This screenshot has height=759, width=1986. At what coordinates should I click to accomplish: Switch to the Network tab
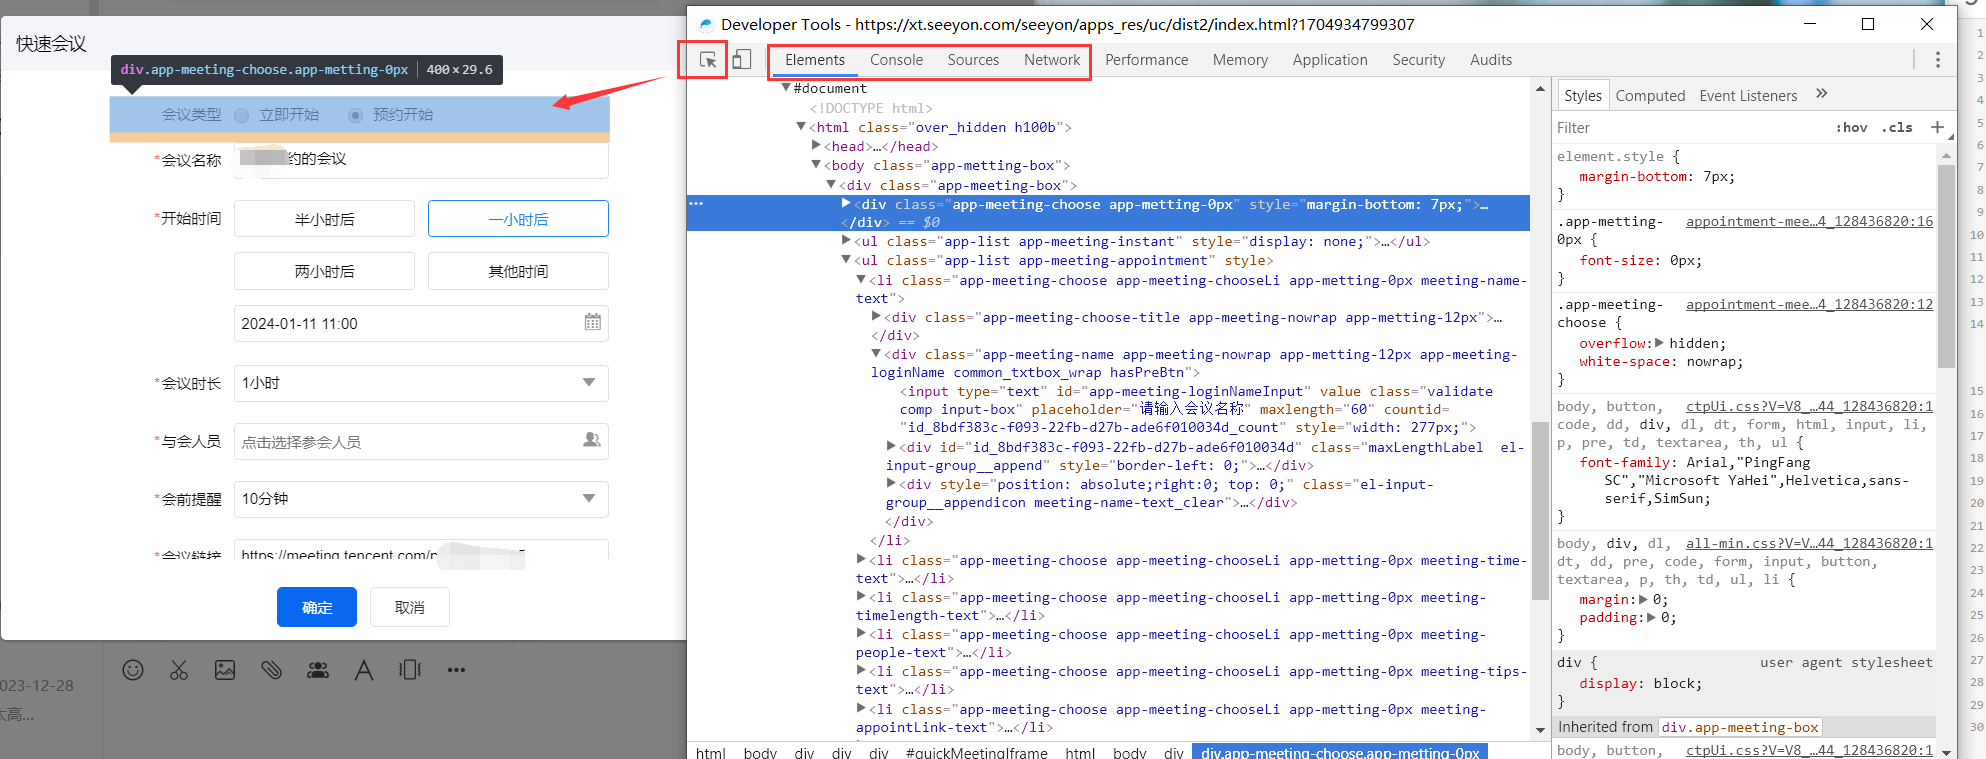(x=1051, y=60)
